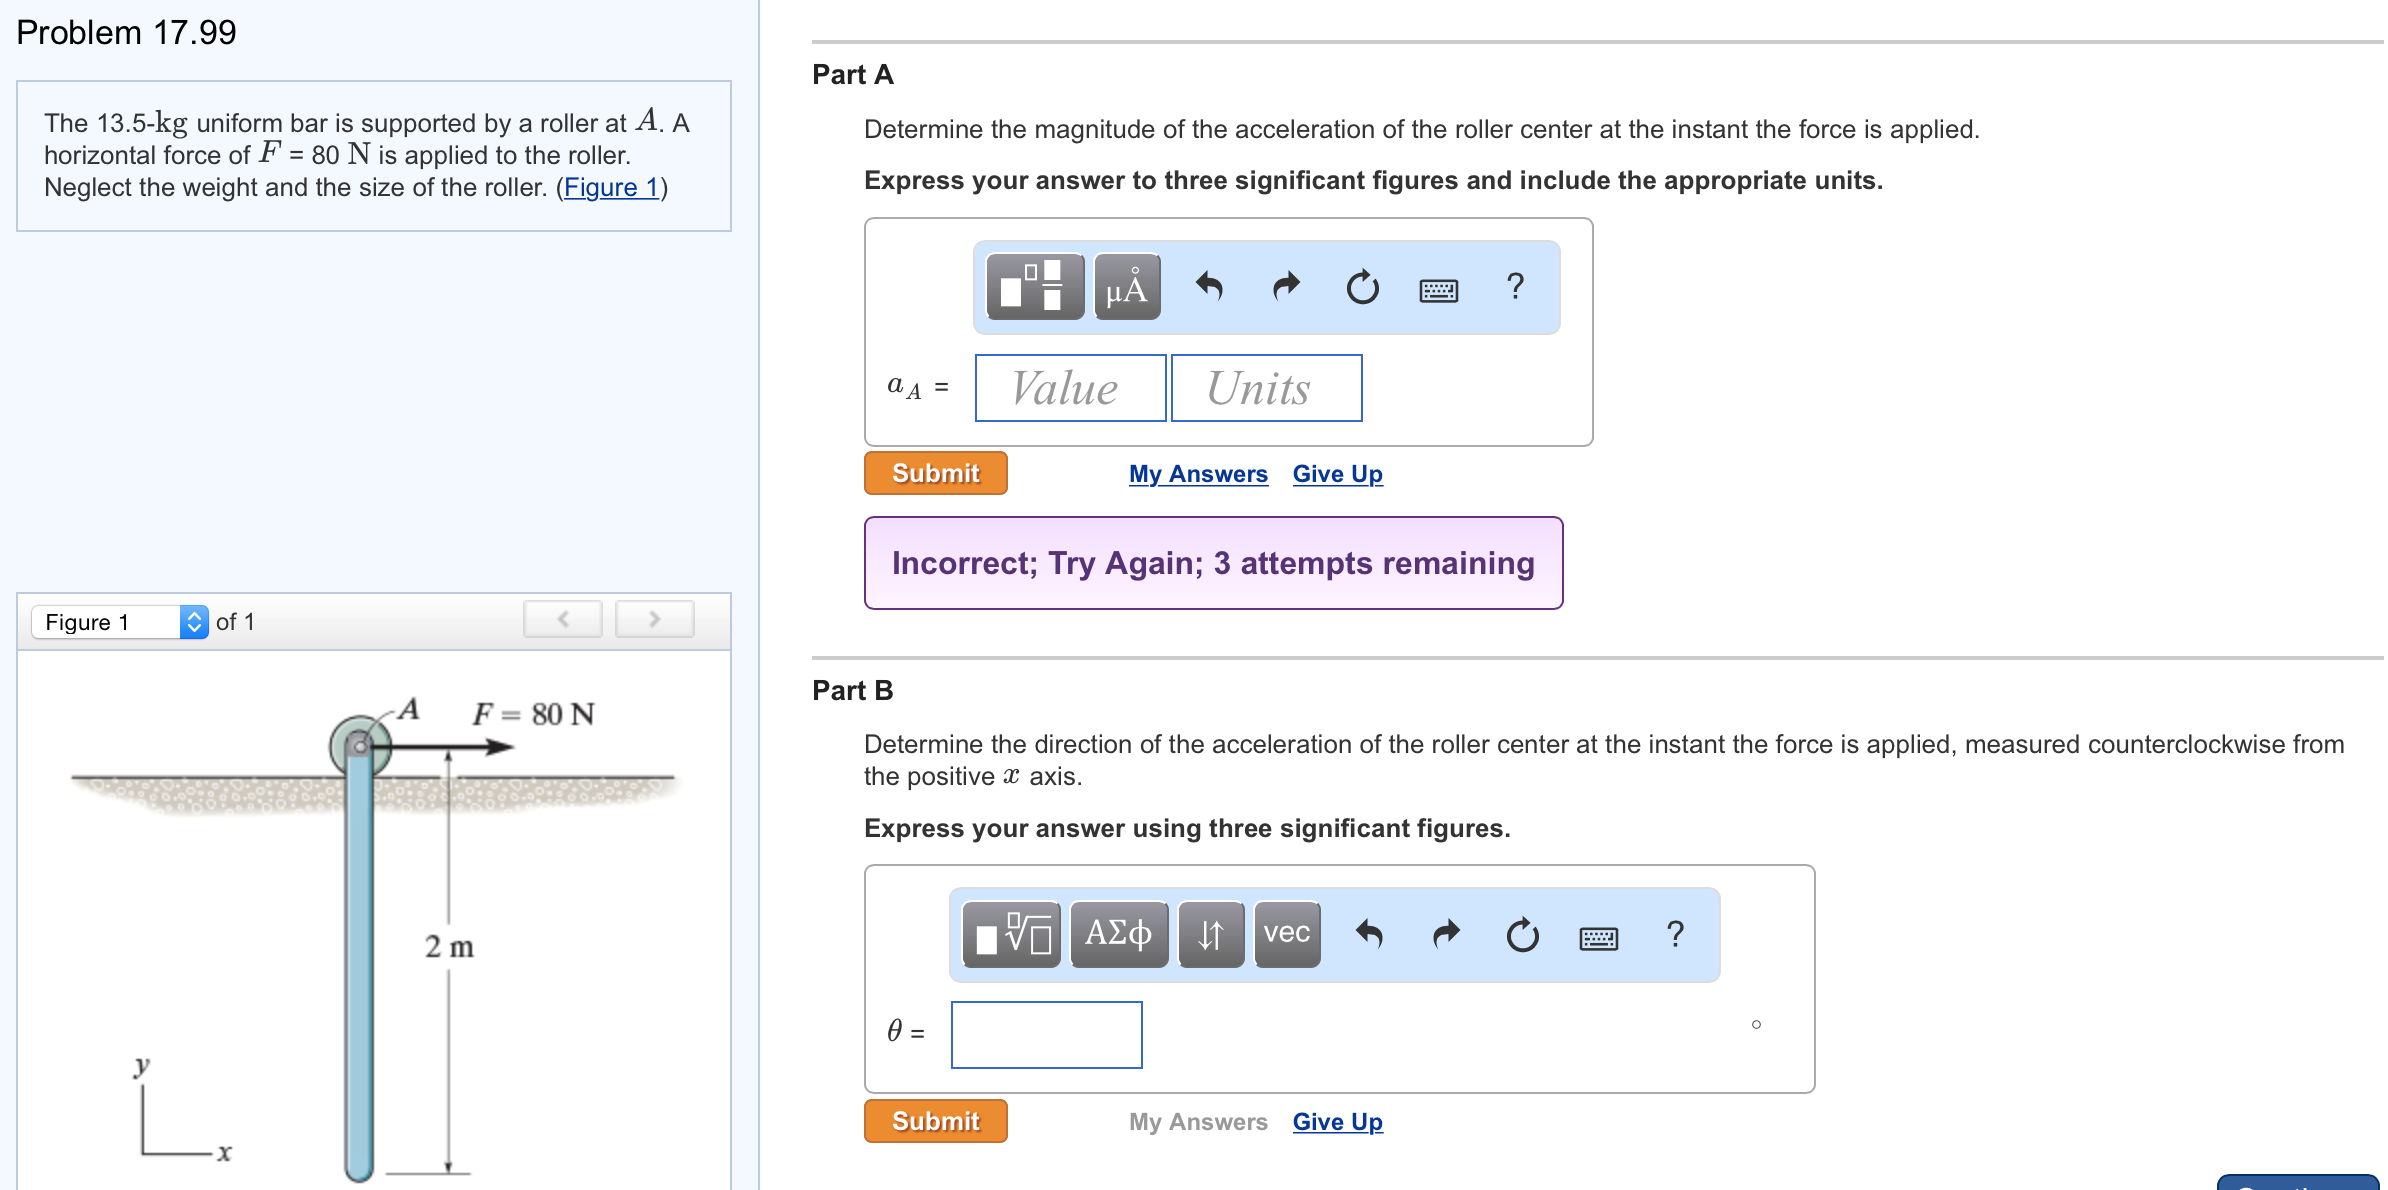
Task: Insert vector notation with the vec button
Action: coord(1286,934)
